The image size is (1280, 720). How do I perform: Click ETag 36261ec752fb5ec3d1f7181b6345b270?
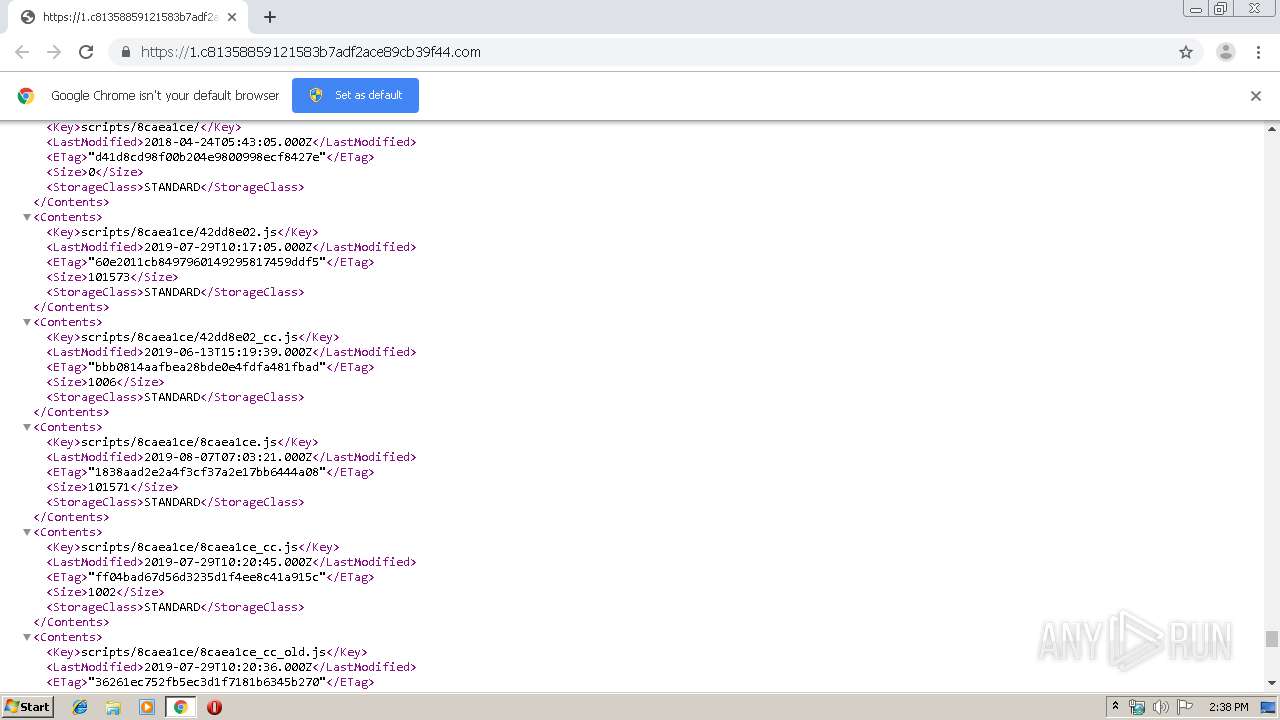207,682
